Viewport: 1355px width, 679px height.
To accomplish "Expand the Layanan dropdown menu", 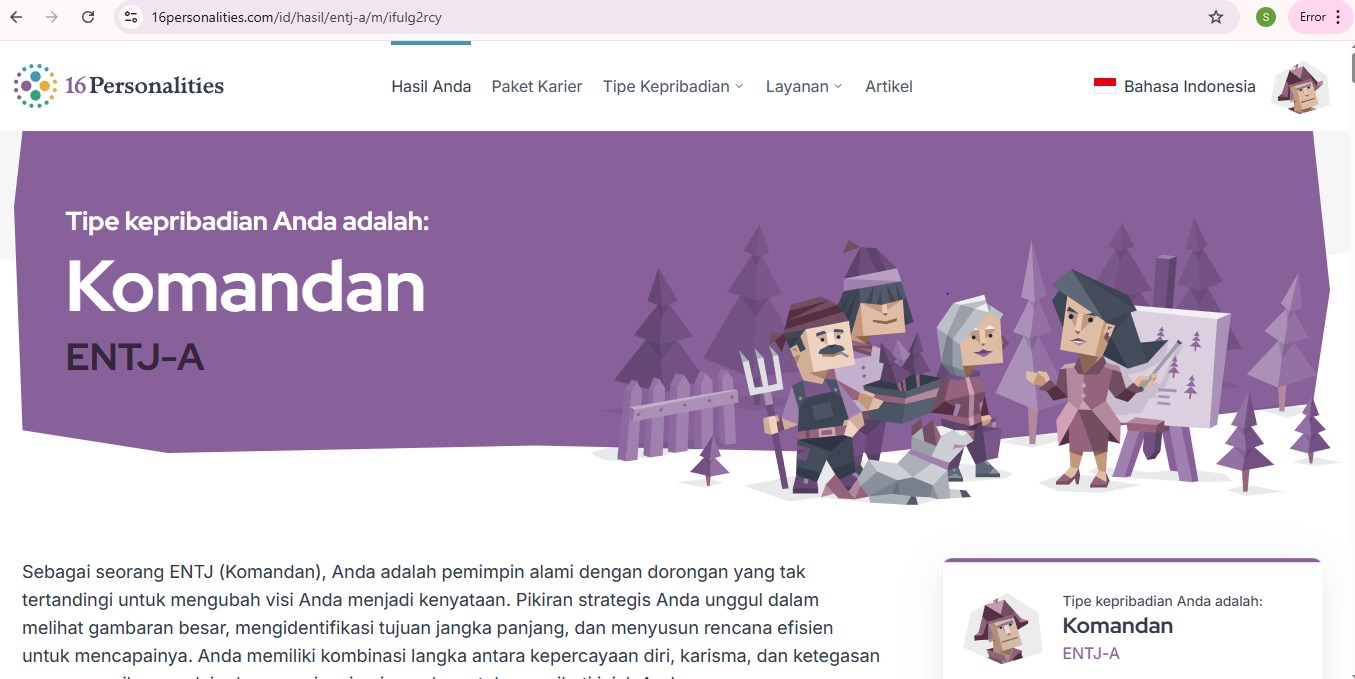I will click(x=804, y=86).
